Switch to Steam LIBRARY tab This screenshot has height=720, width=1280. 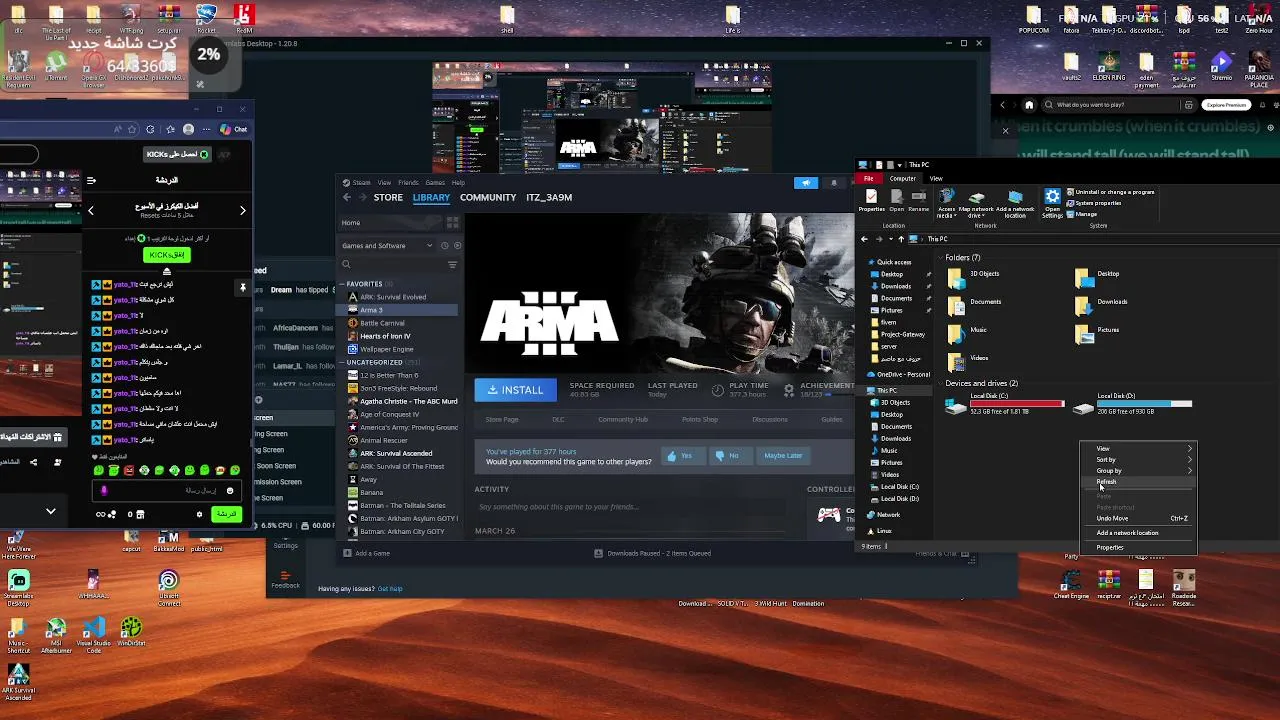[431, 197]
